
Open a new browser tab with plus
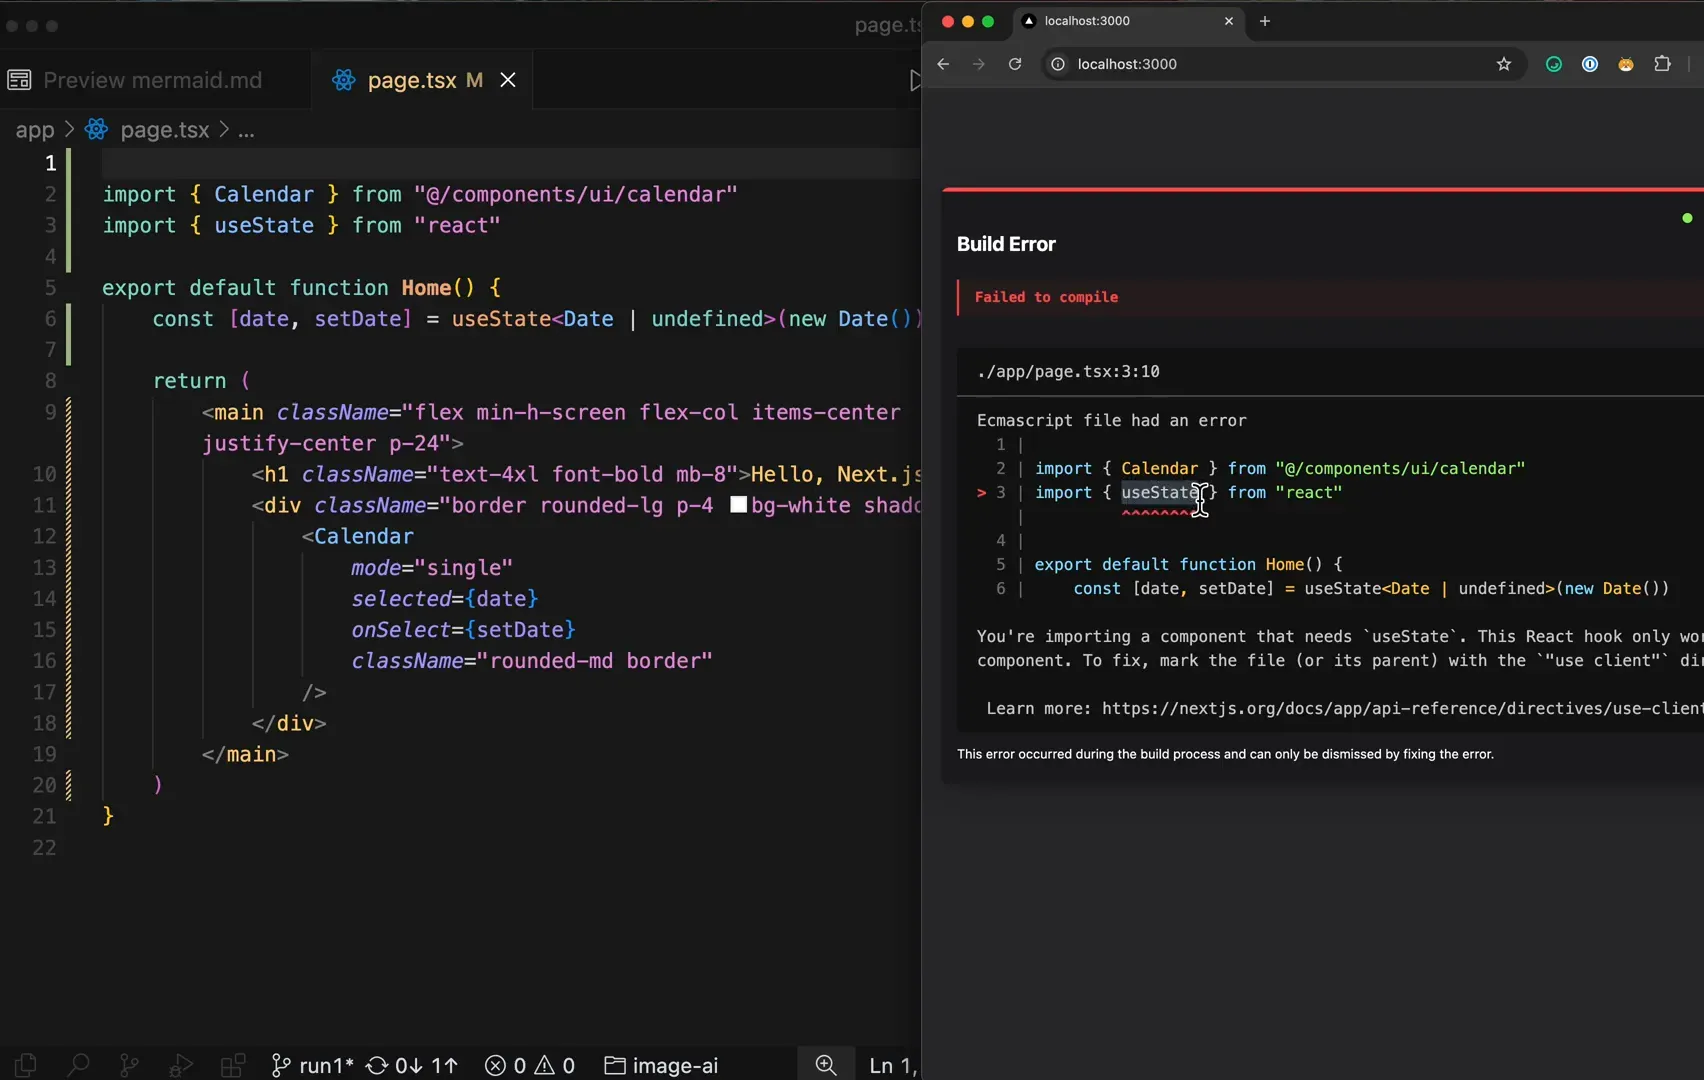(x=1265, y=21)
